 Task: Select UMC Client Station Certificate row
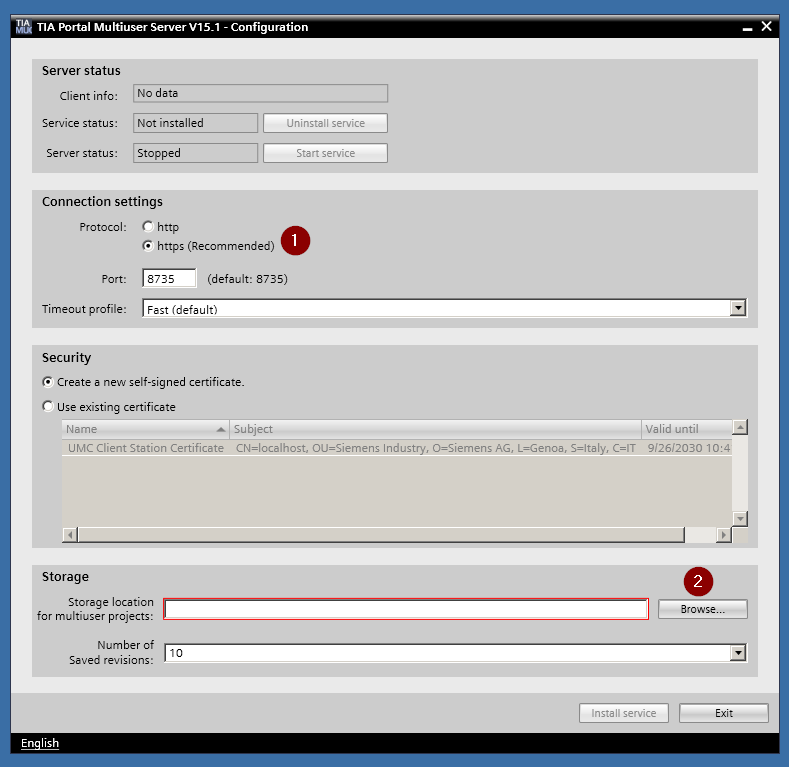pos(397,448)
